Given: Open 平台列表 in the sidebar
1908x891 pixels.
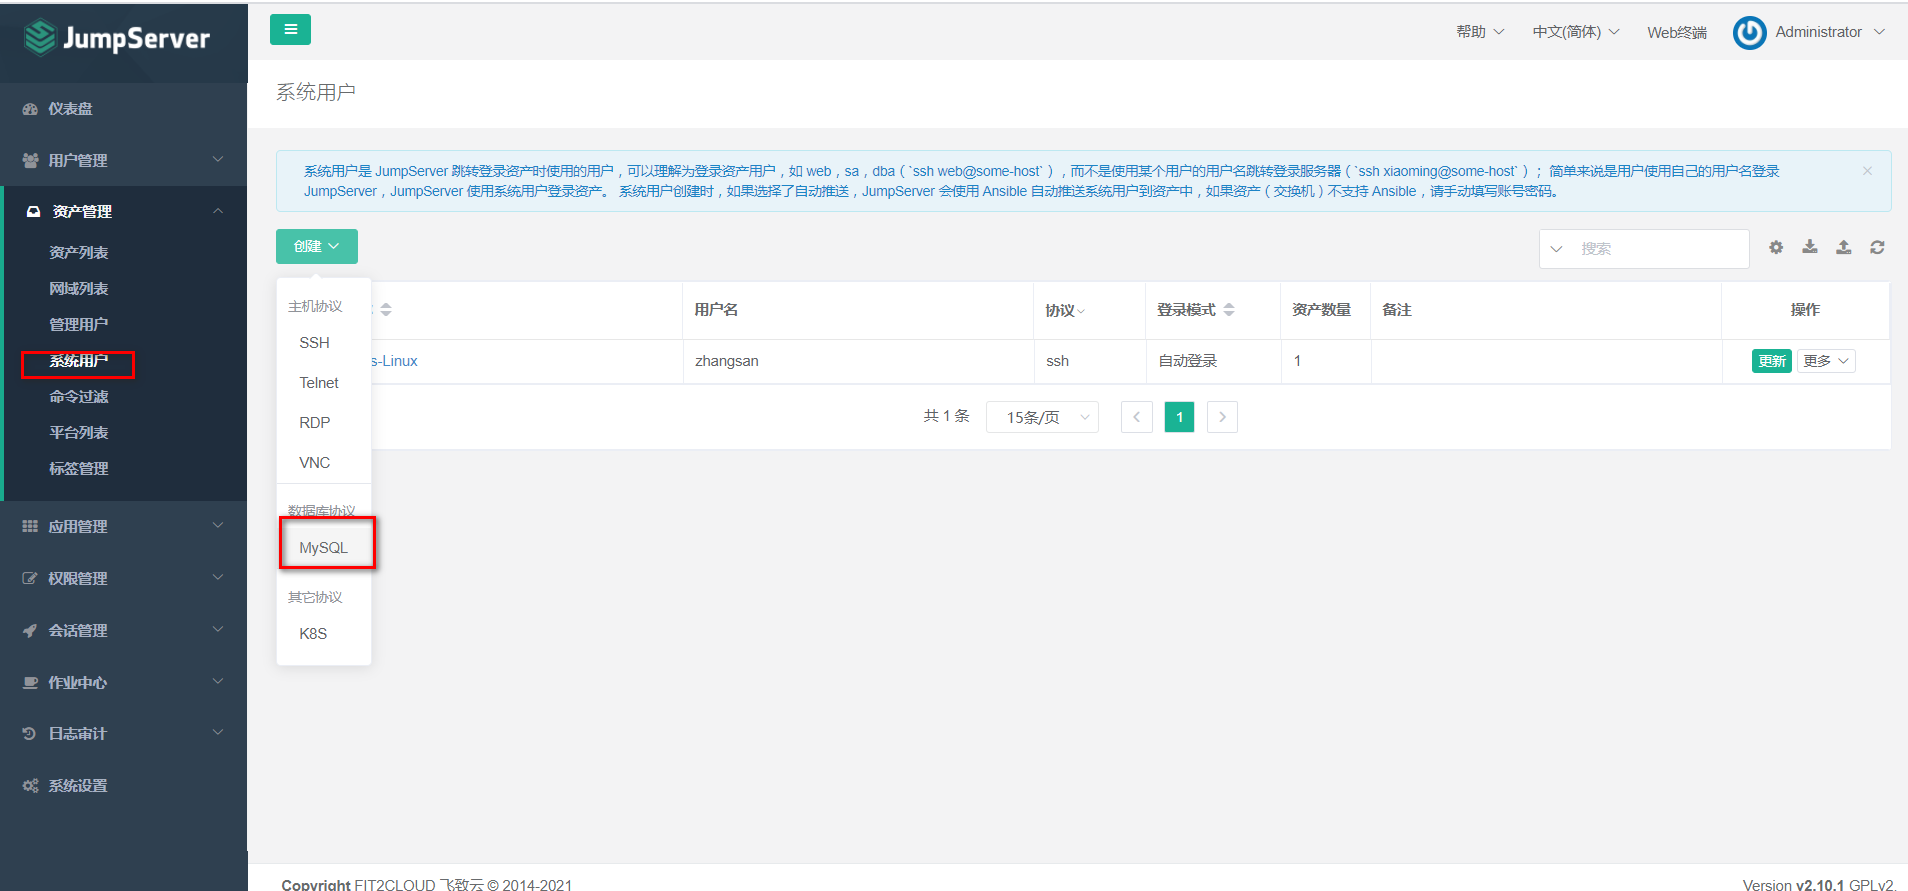Looking at the screenshot, I should click(79, 433).
